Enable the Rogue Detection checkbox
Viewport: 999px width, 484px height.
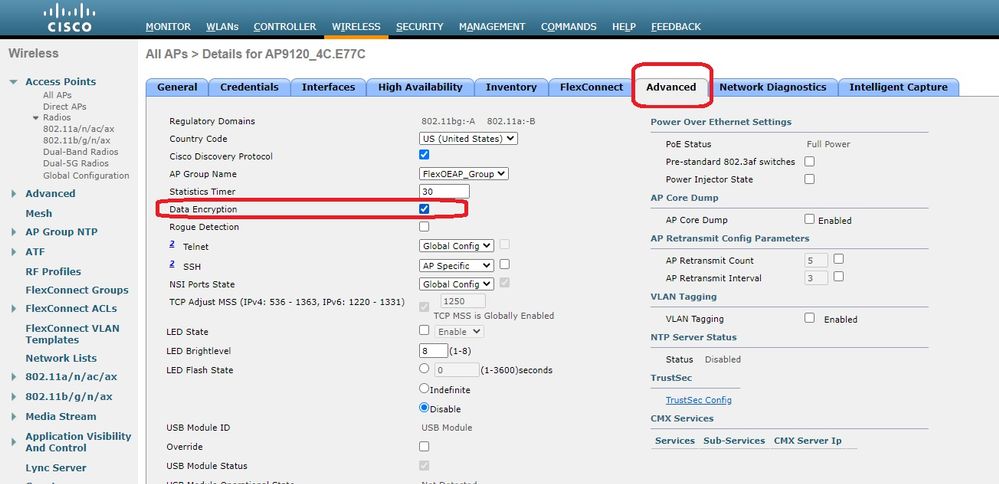pos(424,226)
